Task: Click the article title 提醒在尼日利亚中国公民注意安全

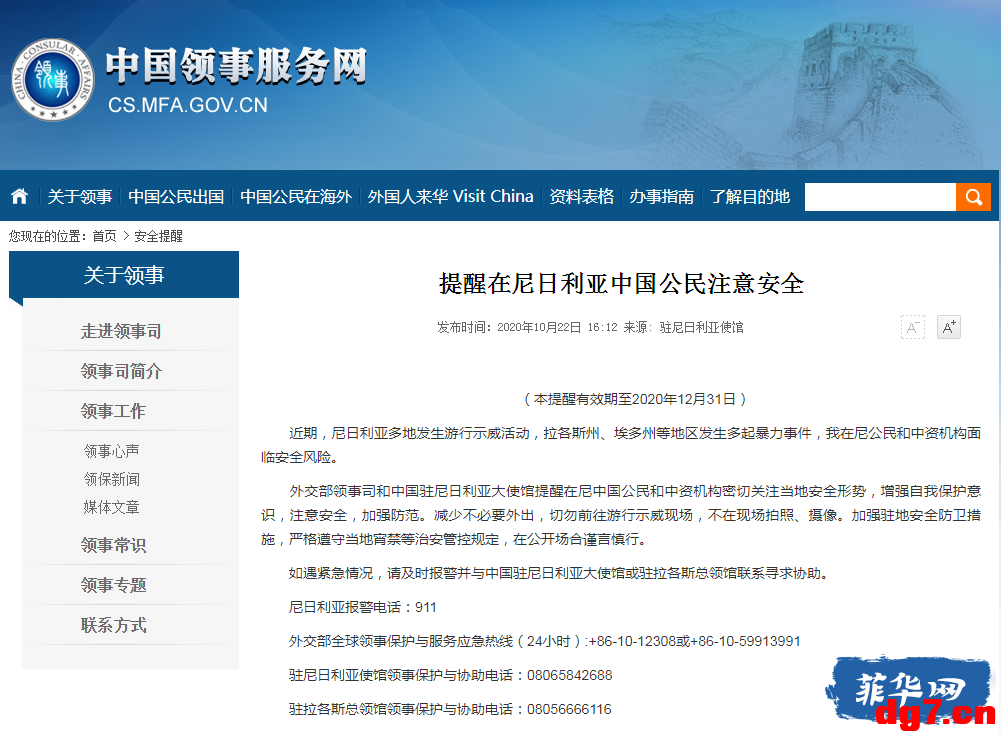Action: (x=621, y=283)
